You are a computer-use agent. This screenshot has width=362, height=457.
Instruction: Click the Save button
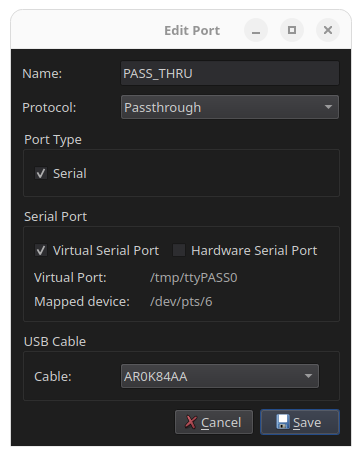(300, 422)
